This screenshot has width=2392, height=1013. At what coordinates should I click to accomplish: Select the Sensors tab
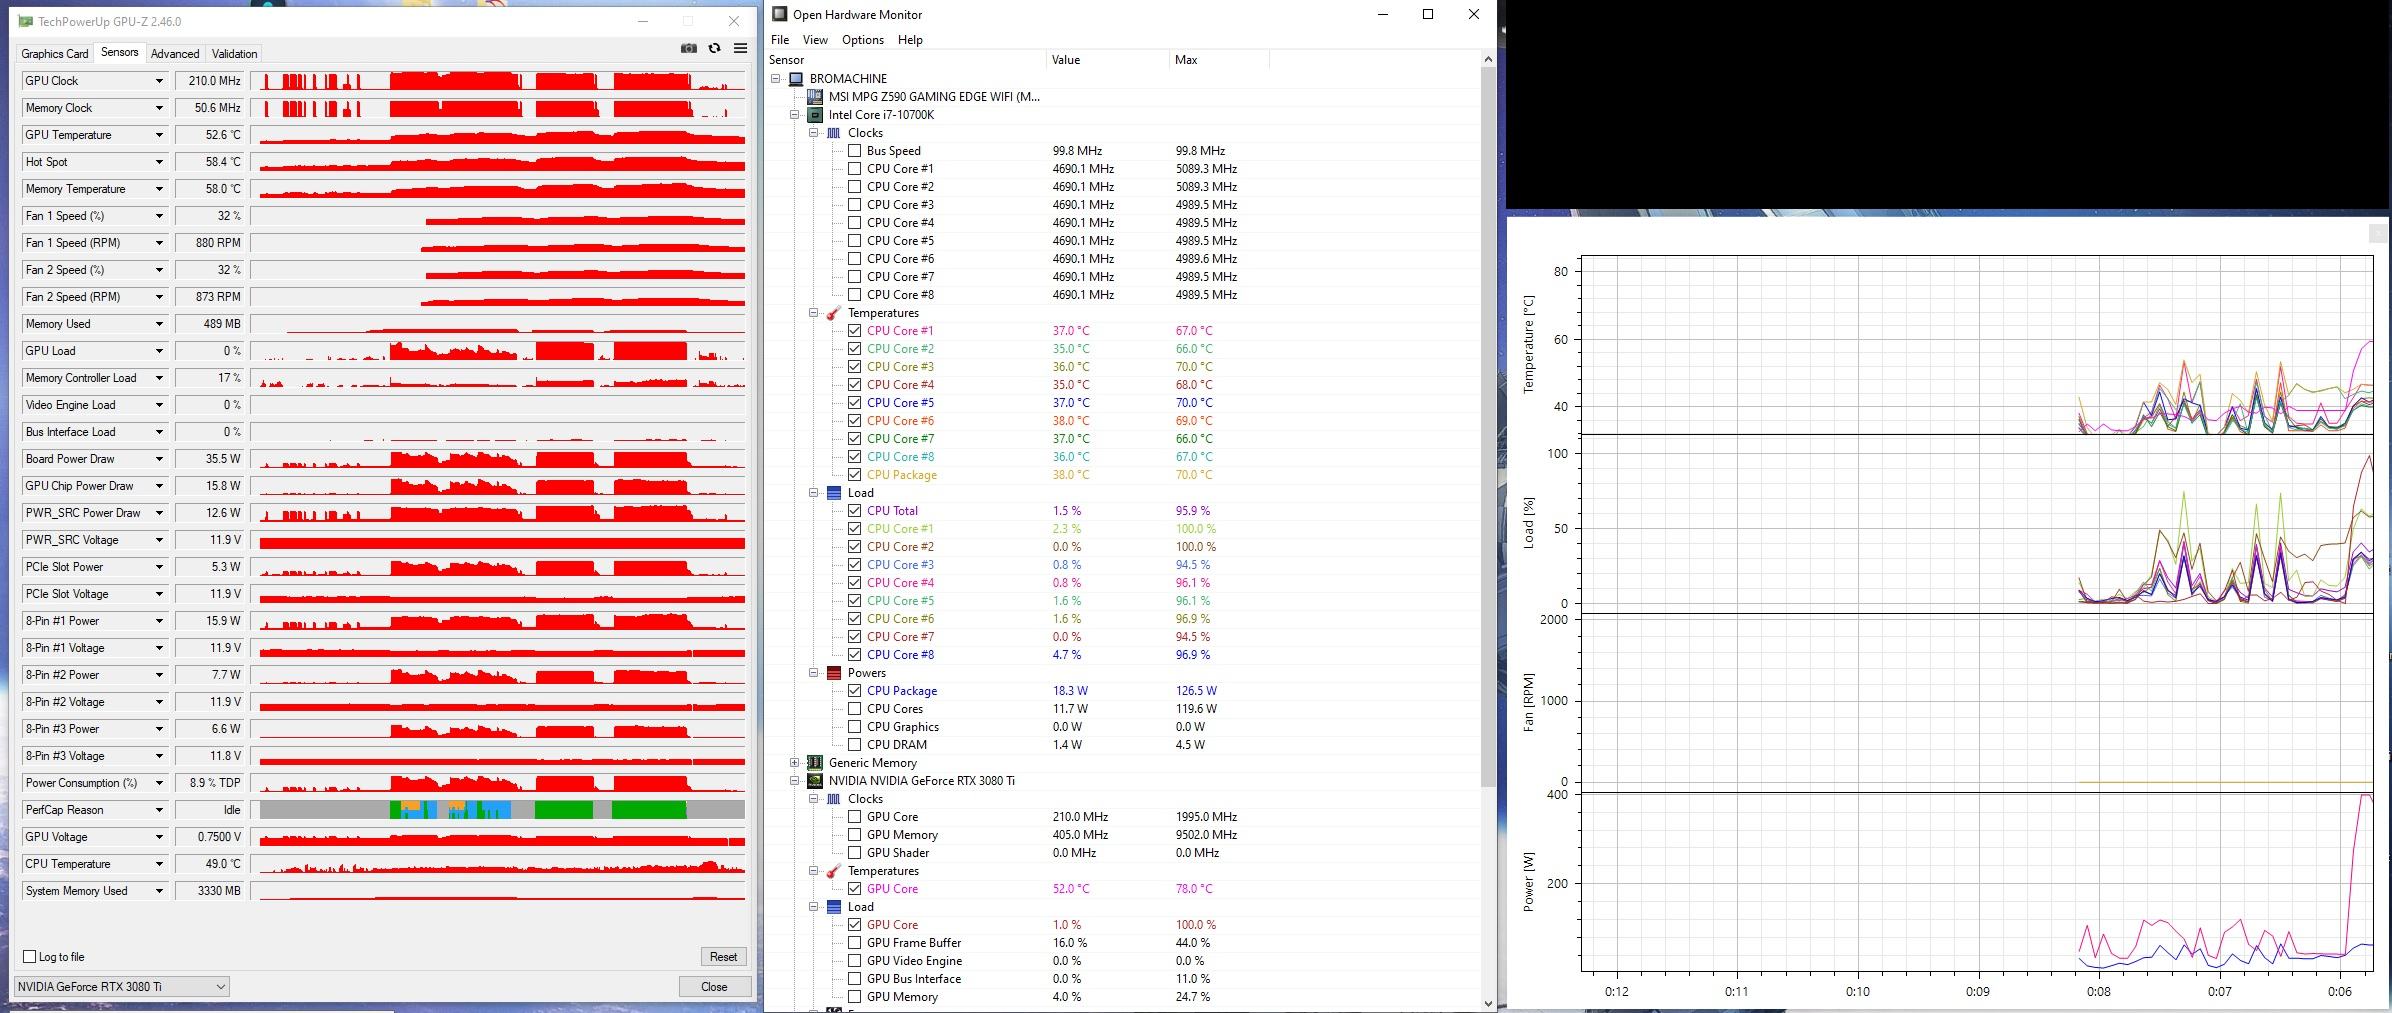(120, 53)
